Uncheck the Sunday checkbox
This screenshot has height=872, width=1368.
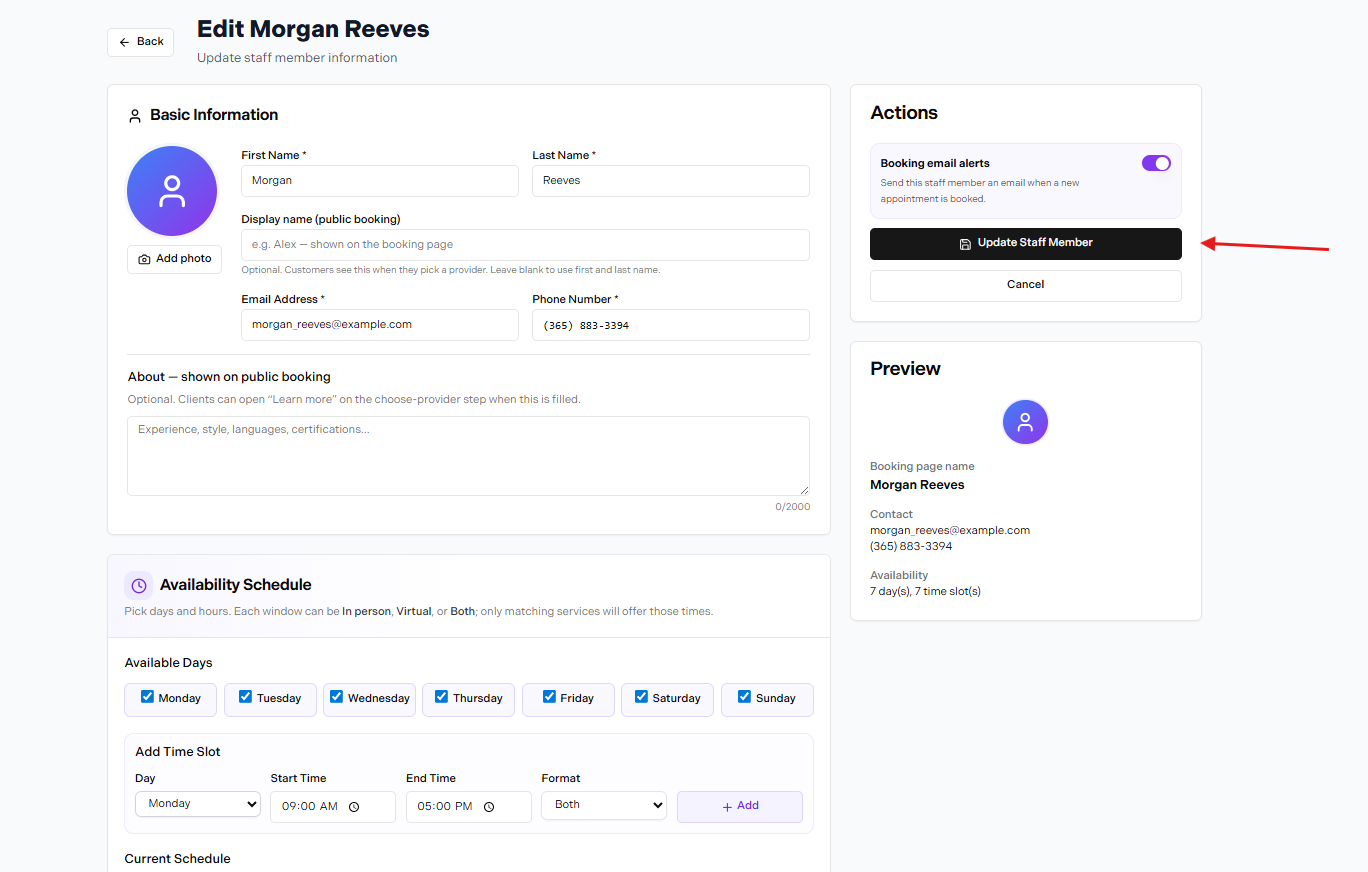pyautogui.click(x=744, y=697)
